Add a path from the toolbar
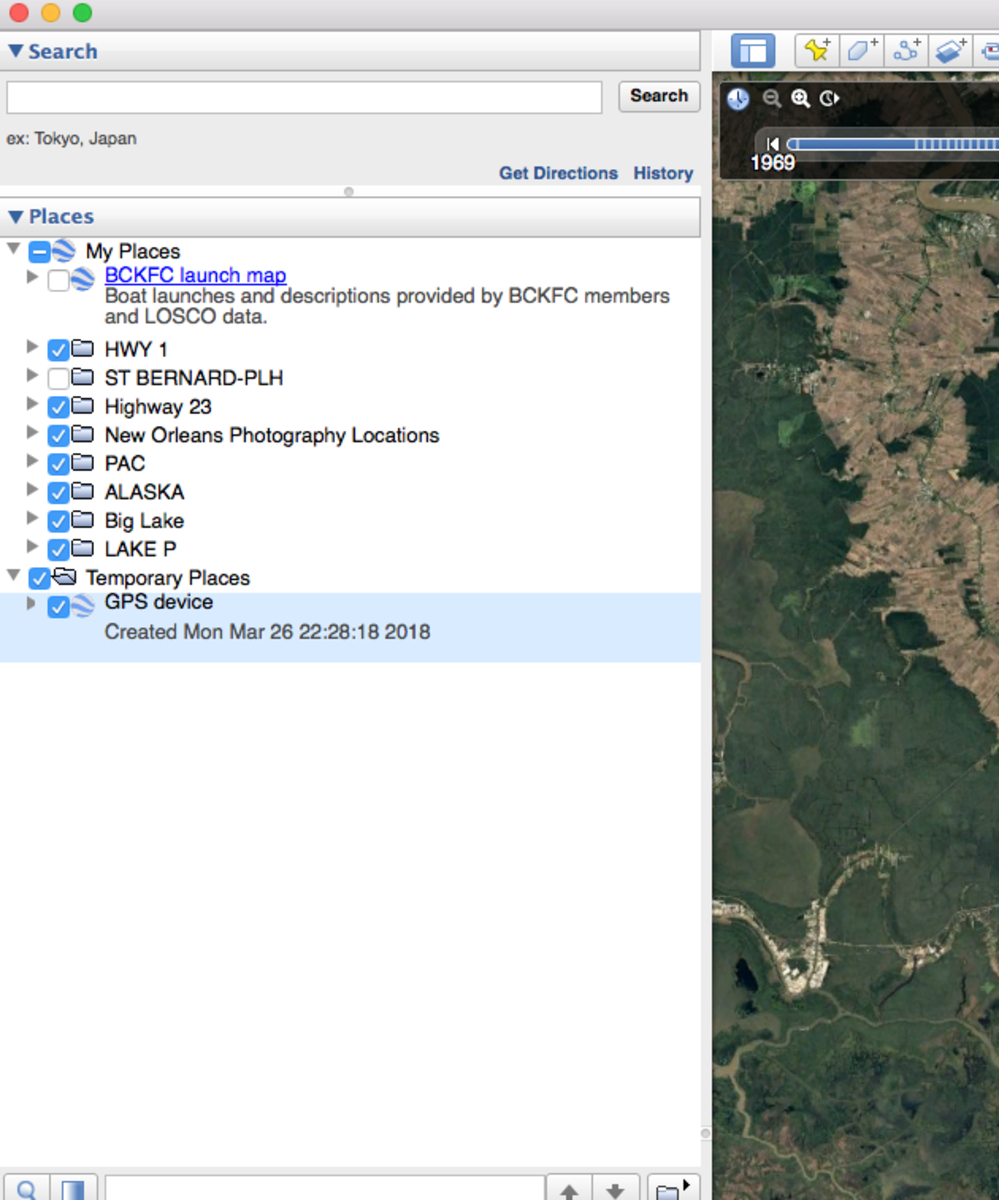 (906, 51)
